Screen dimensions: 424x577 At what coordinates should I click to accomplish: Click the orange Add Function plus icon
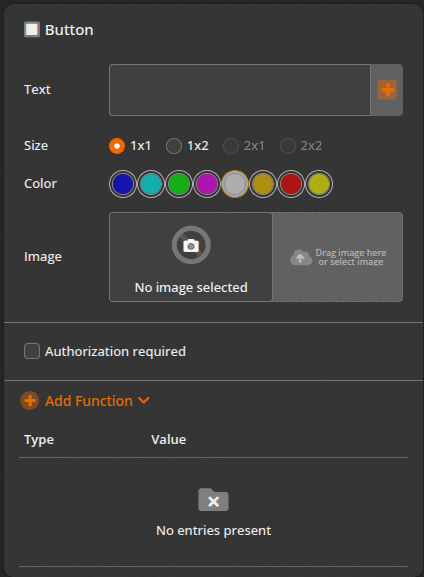coord(30,401)
